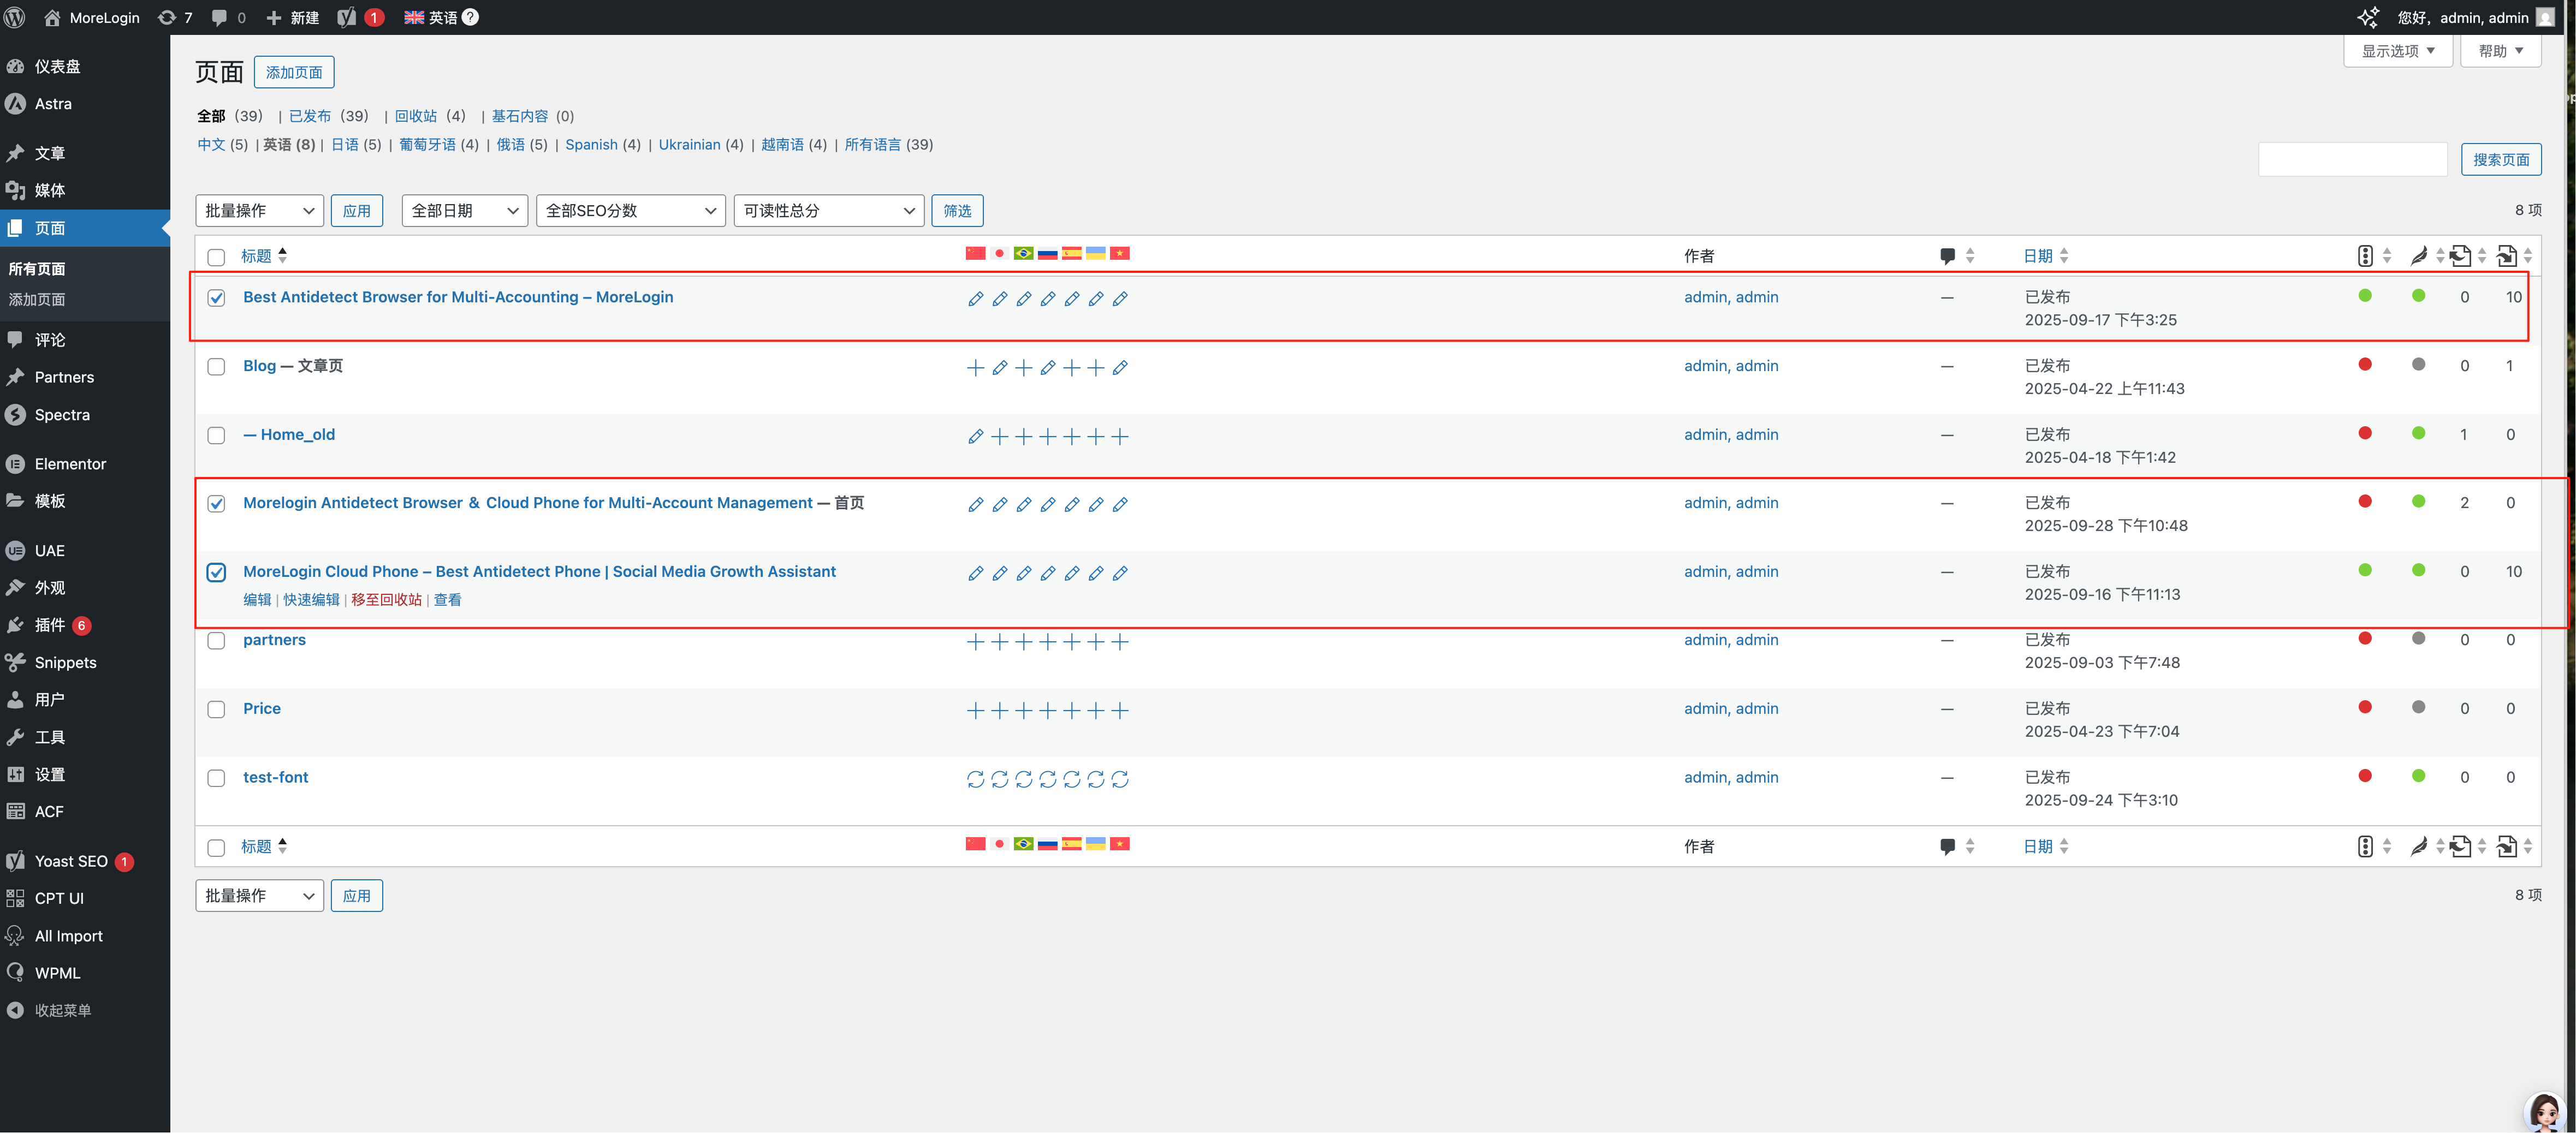Click first plus translation icon in Price row

[x=975, y=710]
